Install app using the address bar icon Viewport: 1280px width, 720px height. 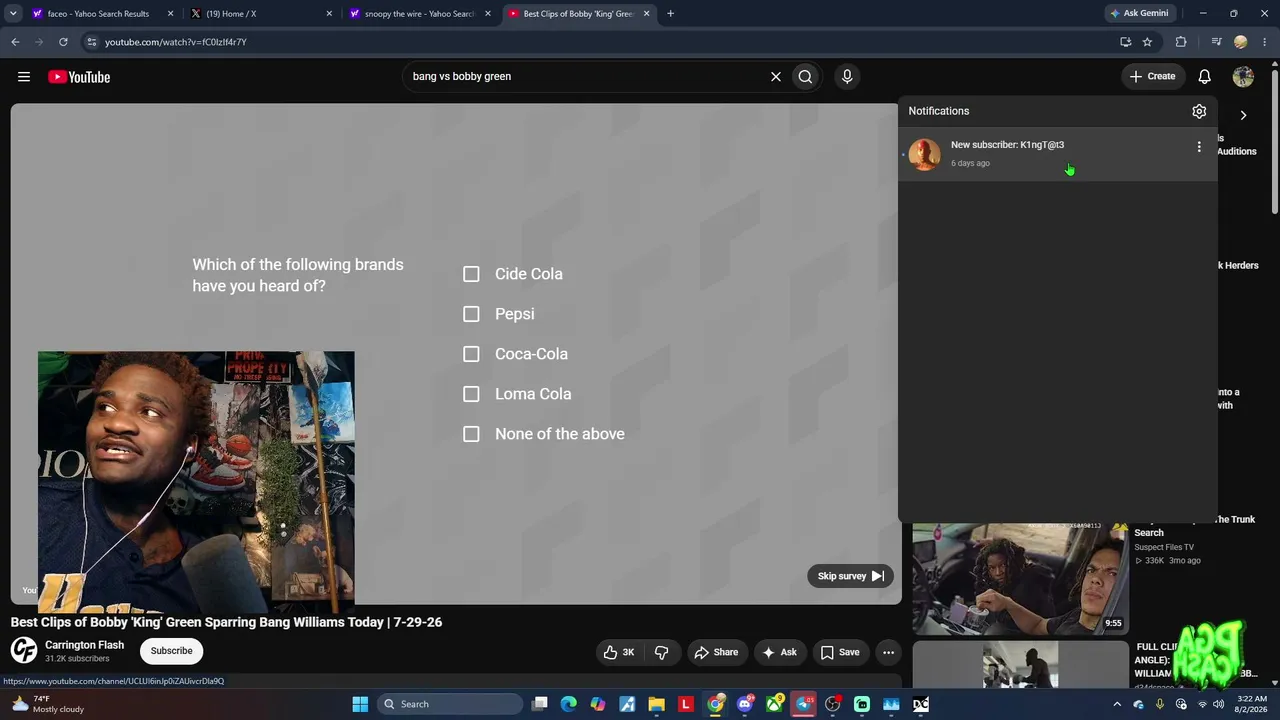click(x=1125, y=42)
